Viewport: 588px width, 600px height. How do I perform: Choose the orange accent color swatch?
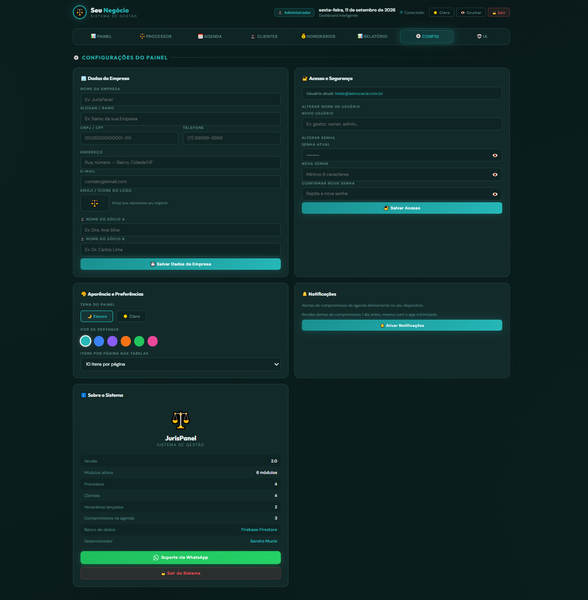pyautogui.click(x=126, y=341)
